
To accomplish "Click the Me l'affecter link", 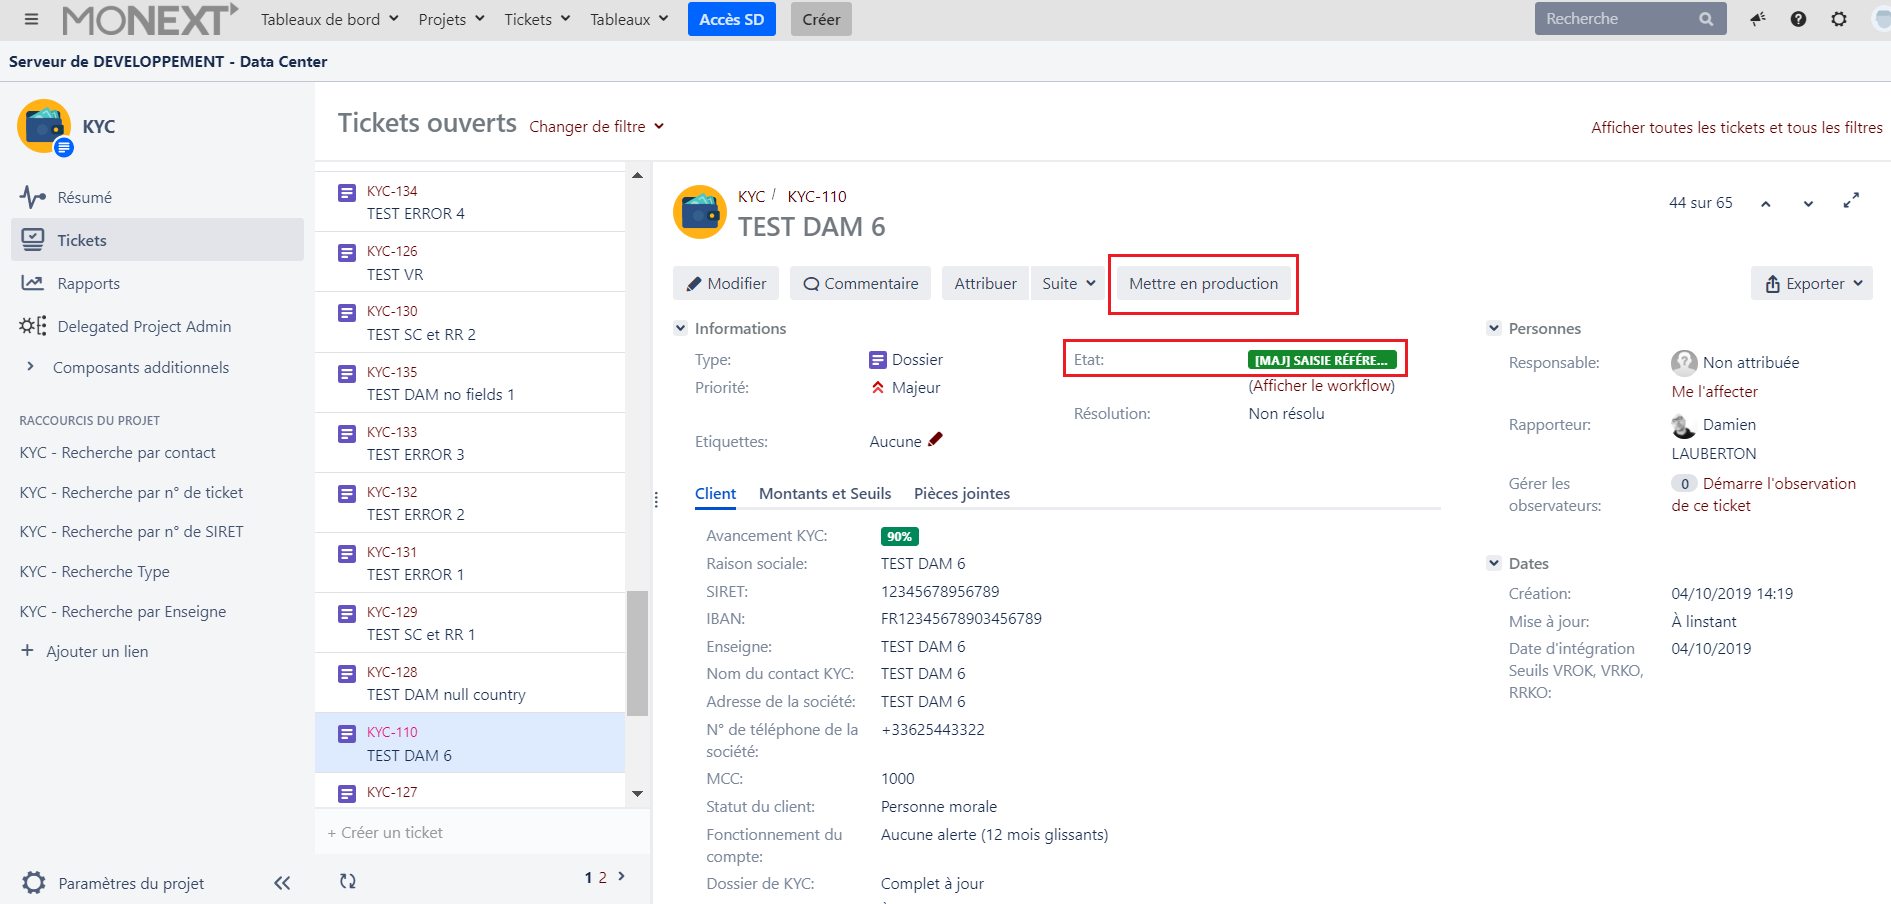I will [1714, 391].
